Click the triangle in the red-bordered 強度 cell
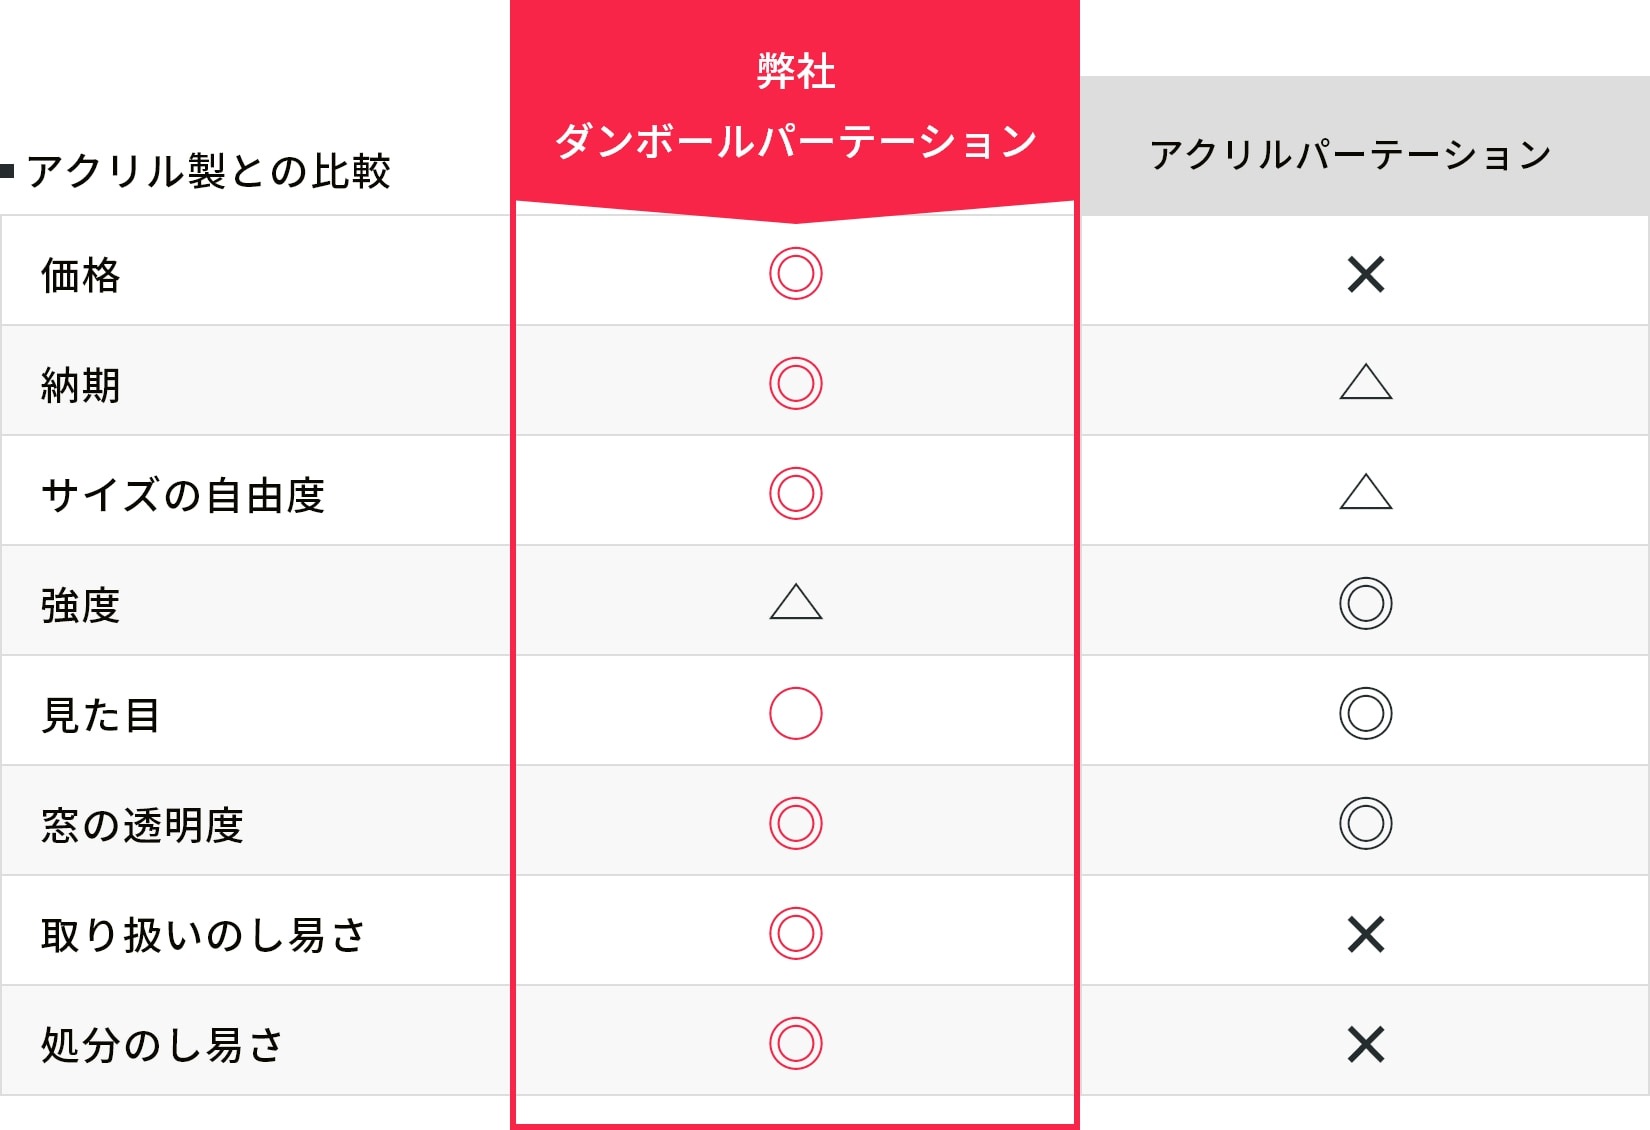1650x1130 pixels. (x=796, y=603)
